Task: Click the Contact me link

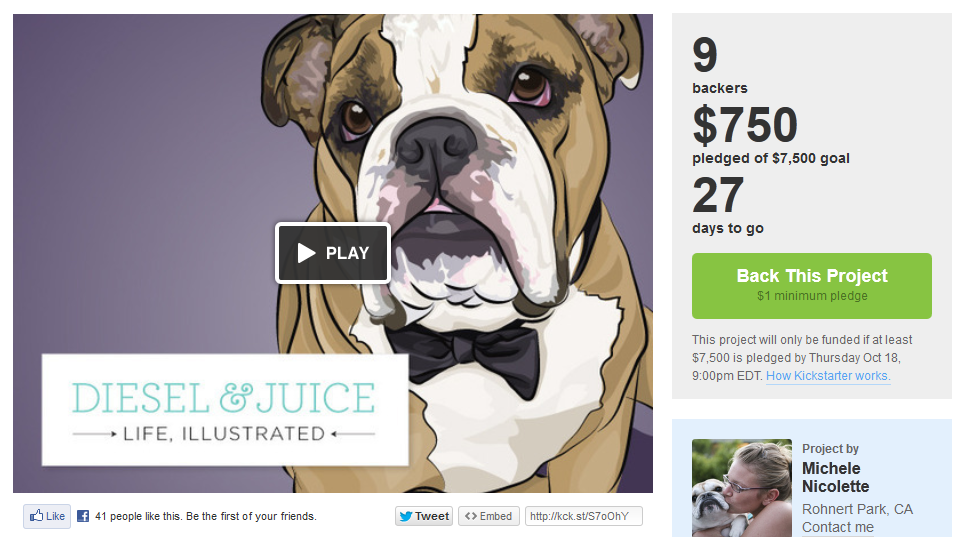Action: pos(838,527)
